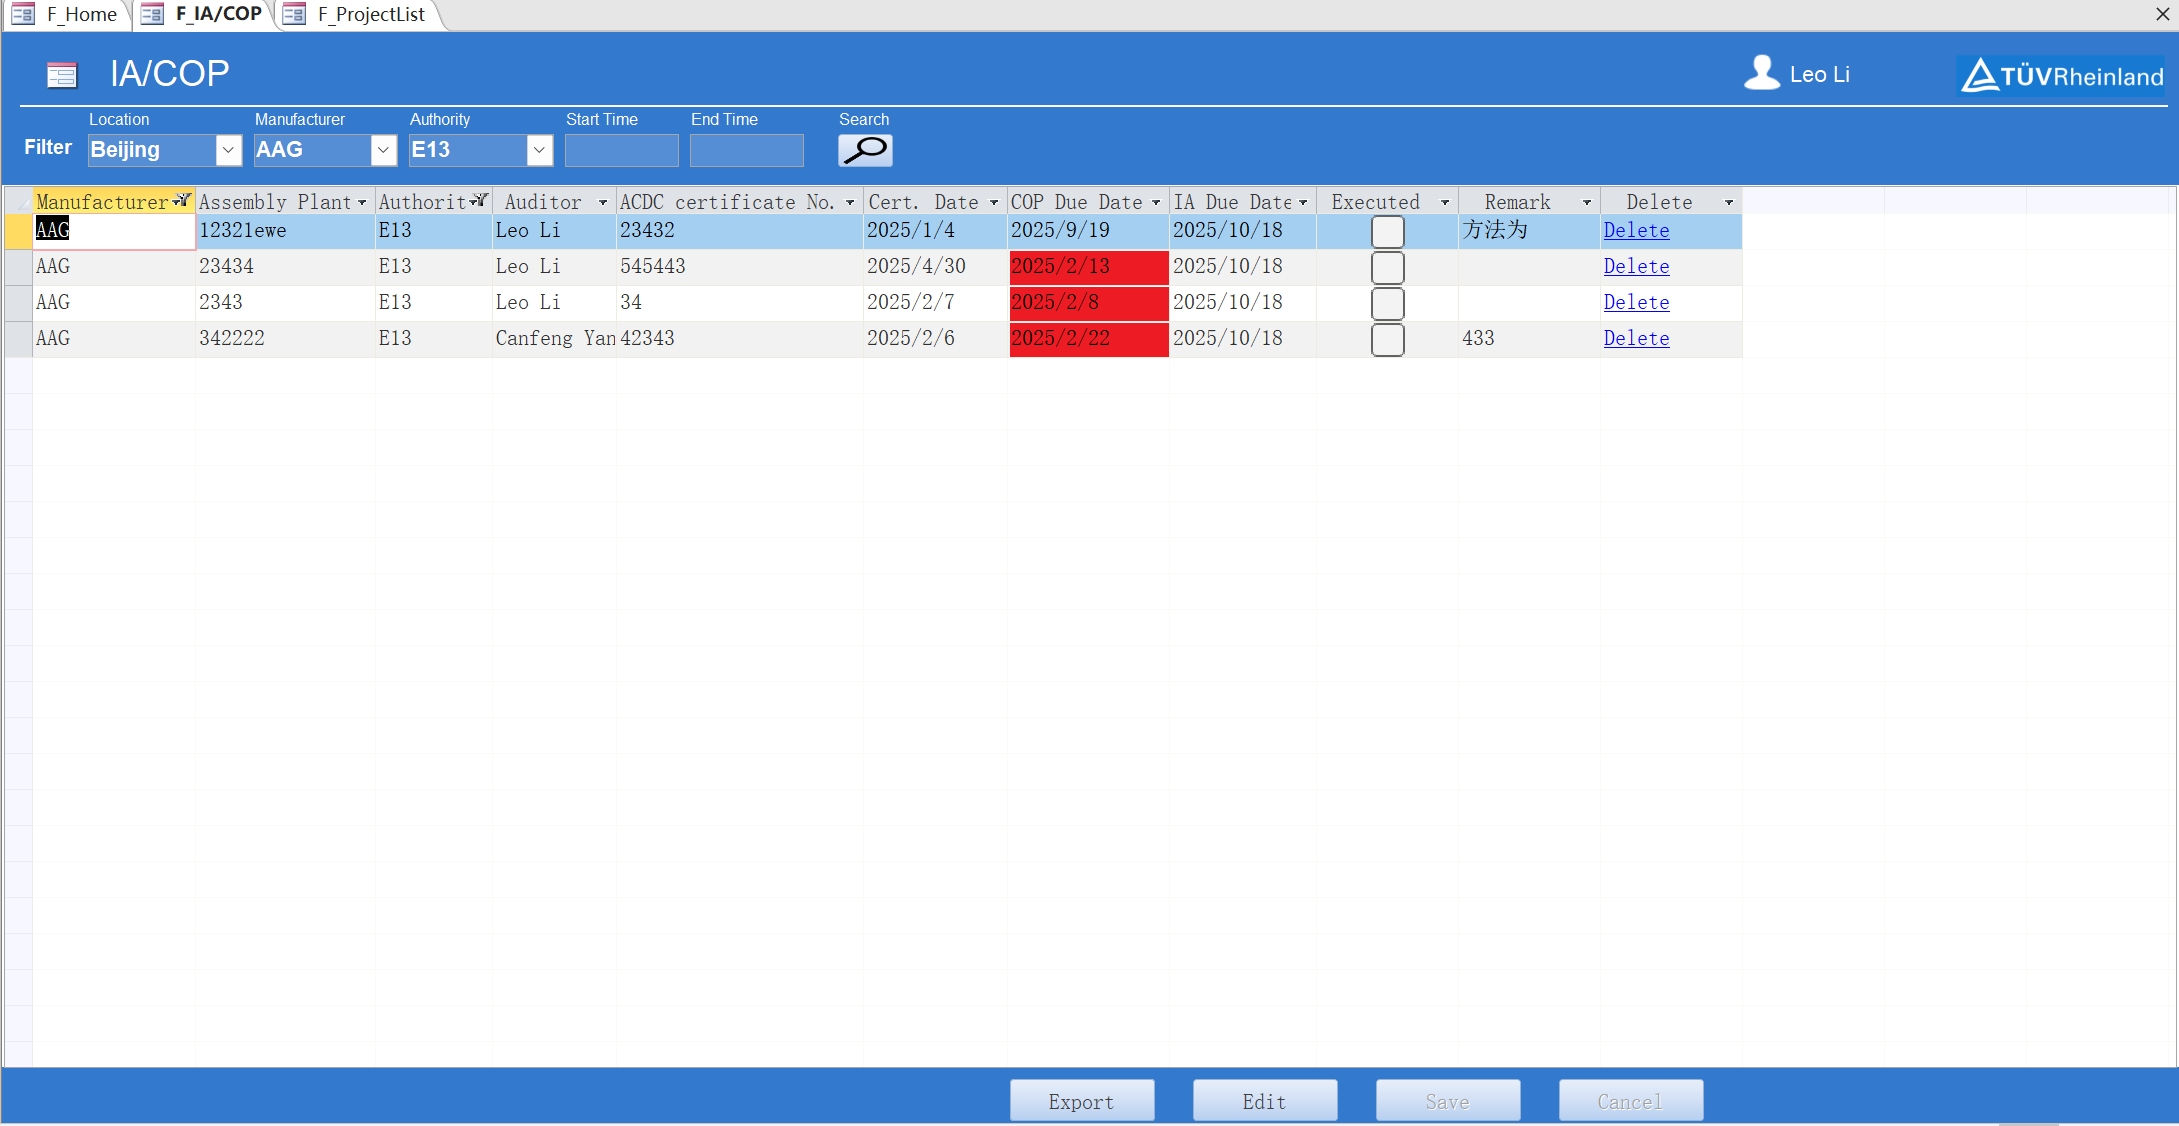Select the row selector of first AAG record

[18, 231]
